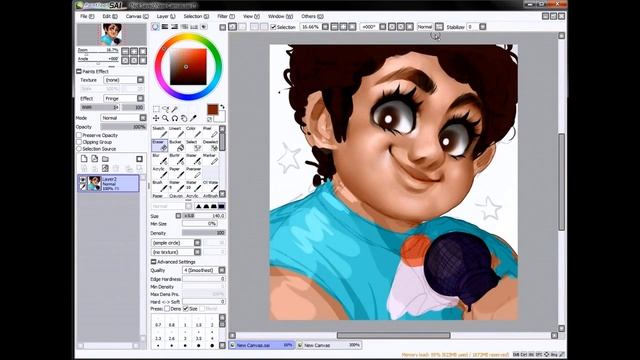Collapse the Advanced Settings section
The image size is (640, 360).
(153, 262)
